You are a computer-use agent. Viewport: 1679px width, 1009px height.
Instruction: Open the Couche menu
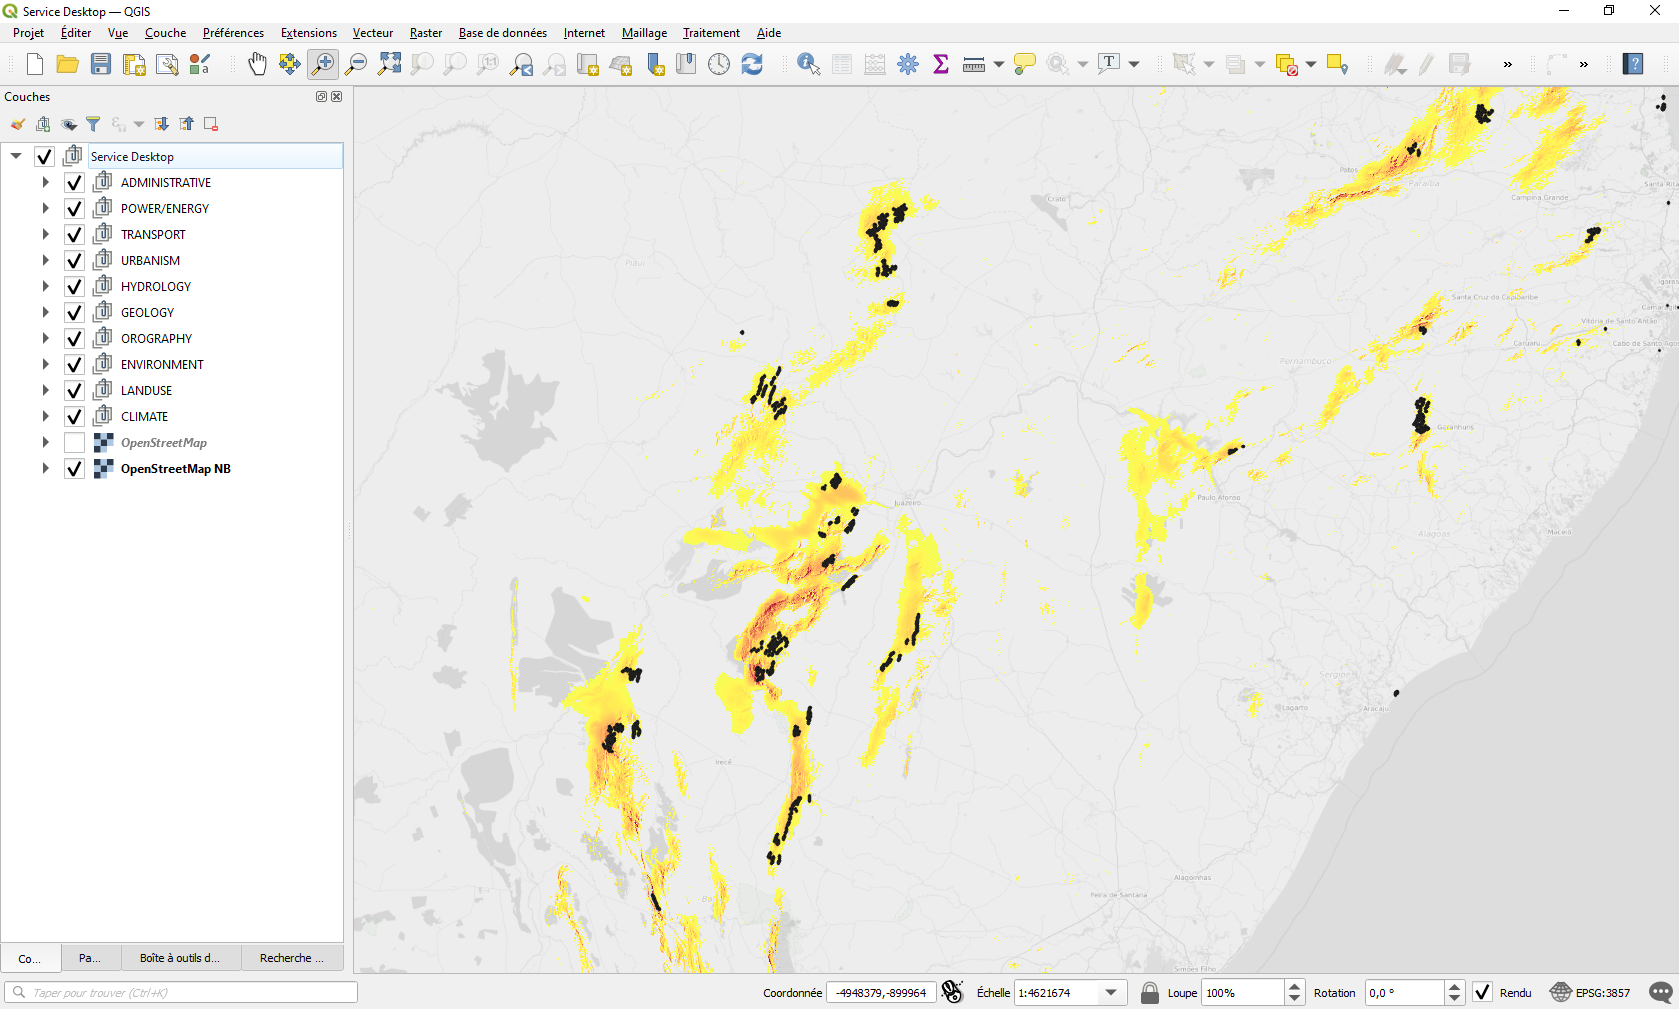pyautogui.click(x=165, y=33)
